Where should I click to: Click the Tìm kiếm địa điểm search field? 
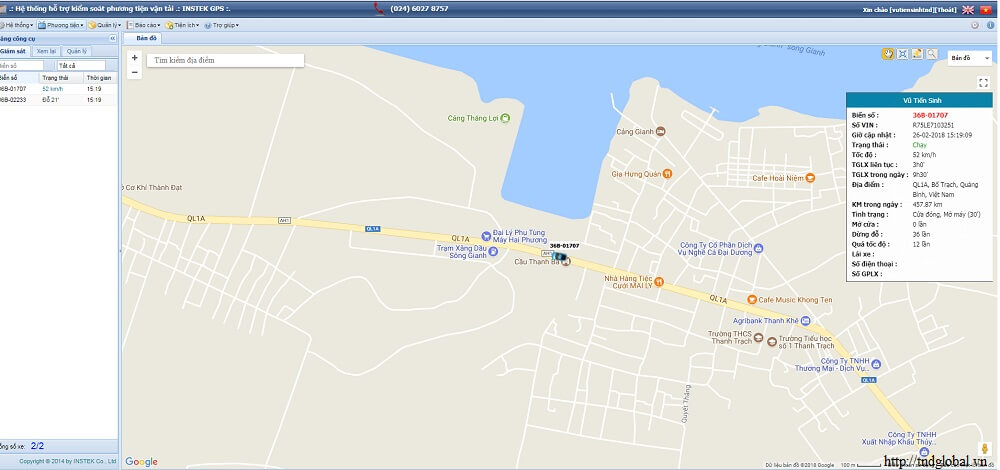pyautogui.click(x=225, y=60)
